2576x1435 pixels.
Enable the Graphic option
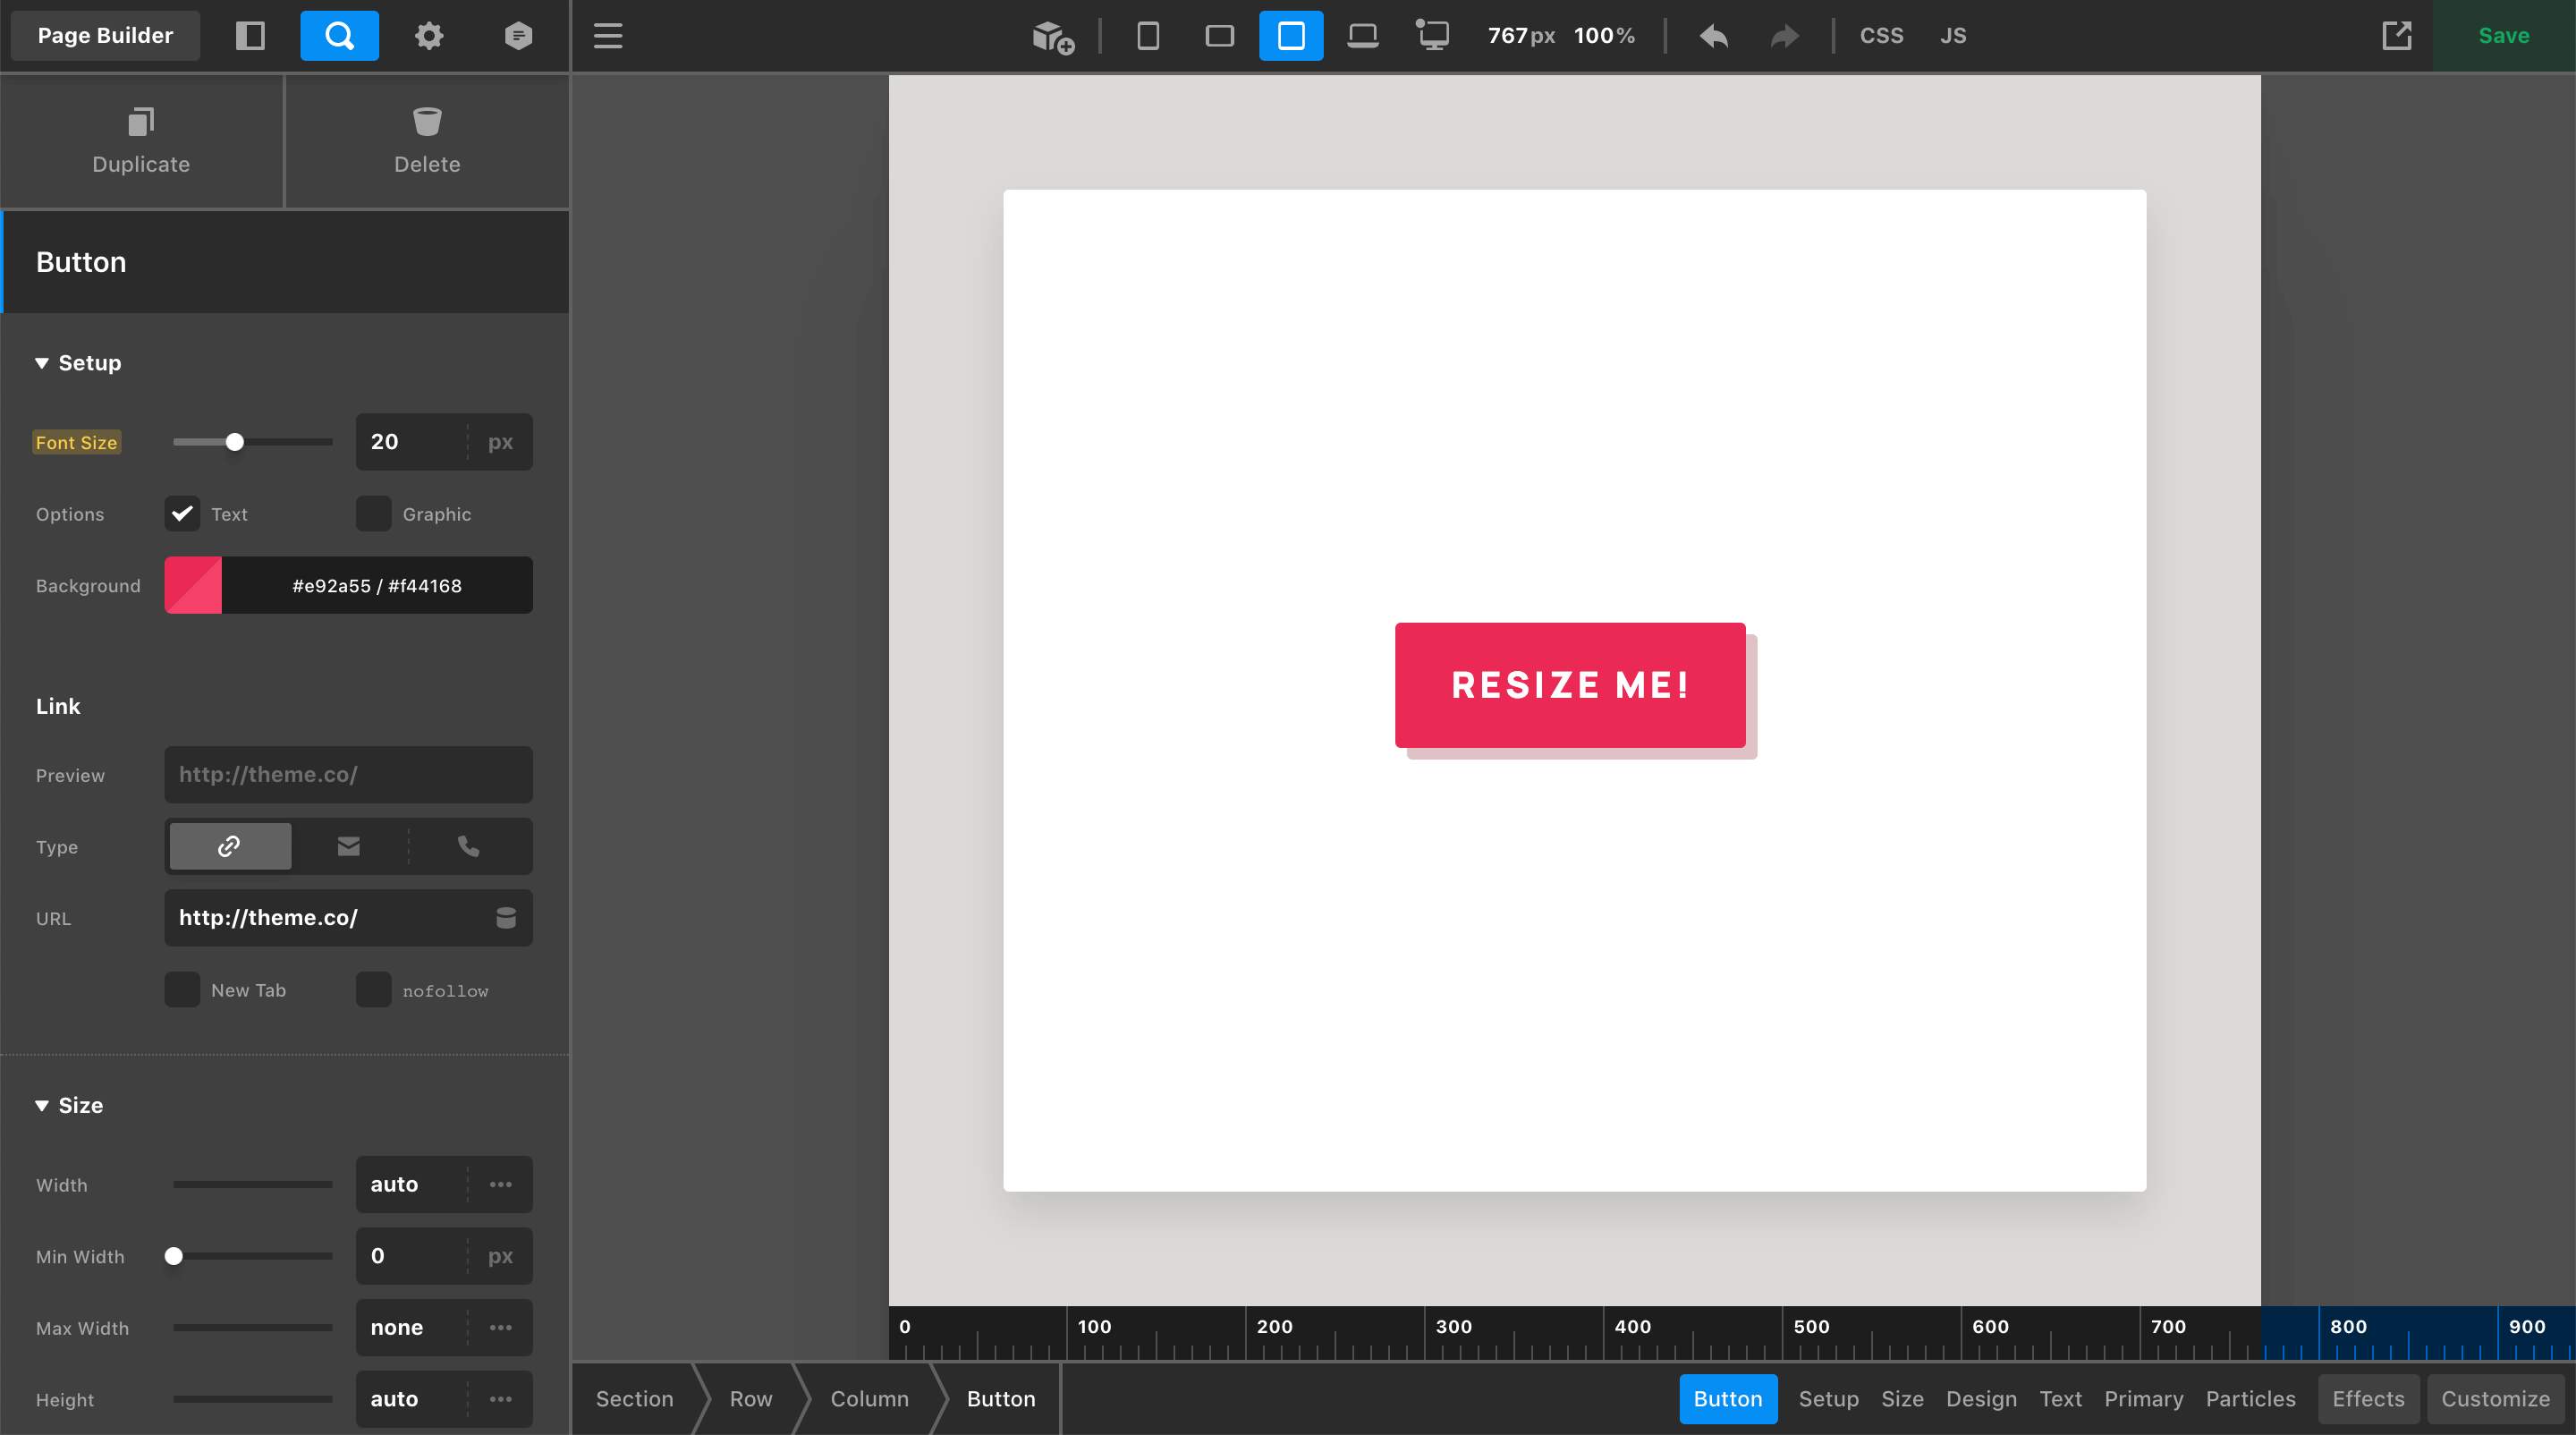pyautogui.click(x=373, y=514)
